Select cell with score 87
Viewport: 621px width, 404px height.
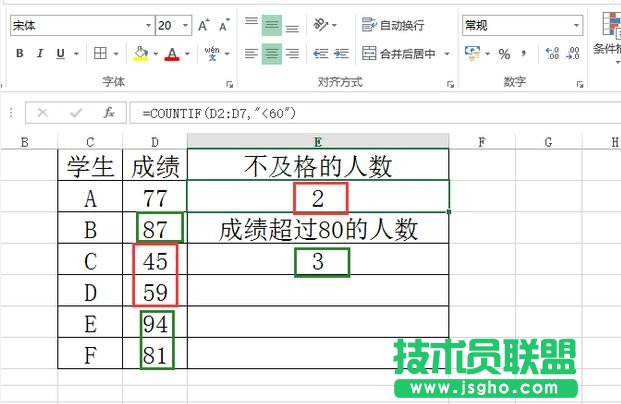[155, 228]
